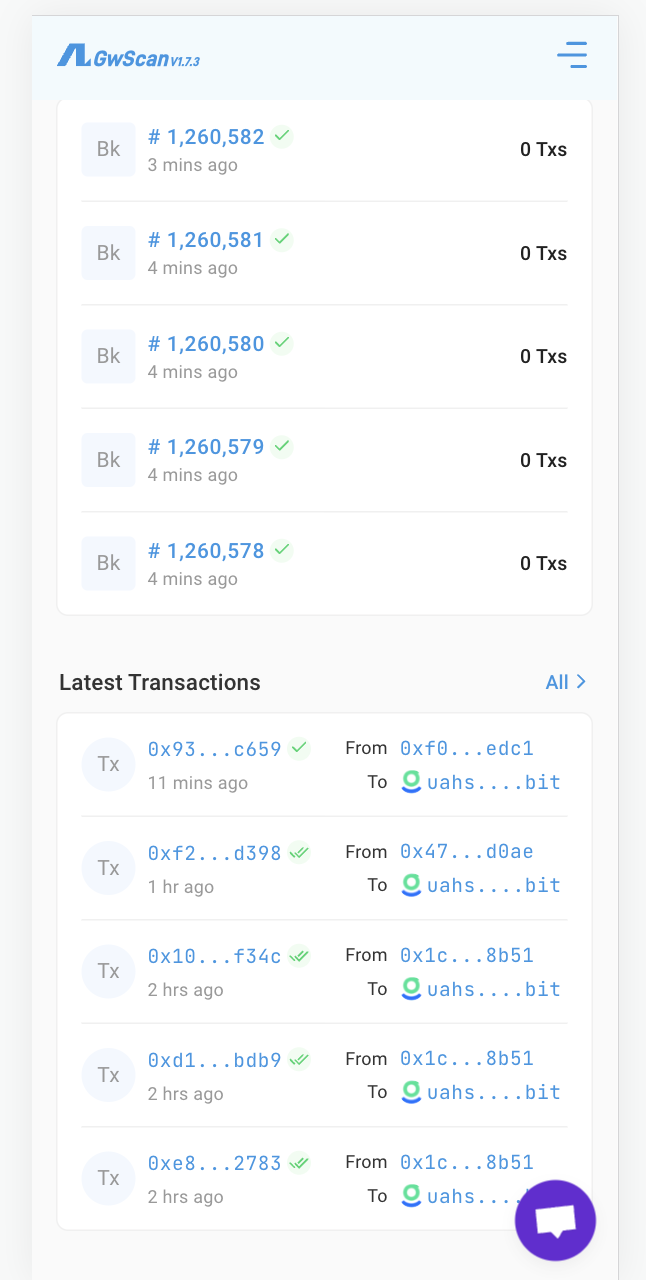View sender address 0xf0...edc1

point(466,747)
